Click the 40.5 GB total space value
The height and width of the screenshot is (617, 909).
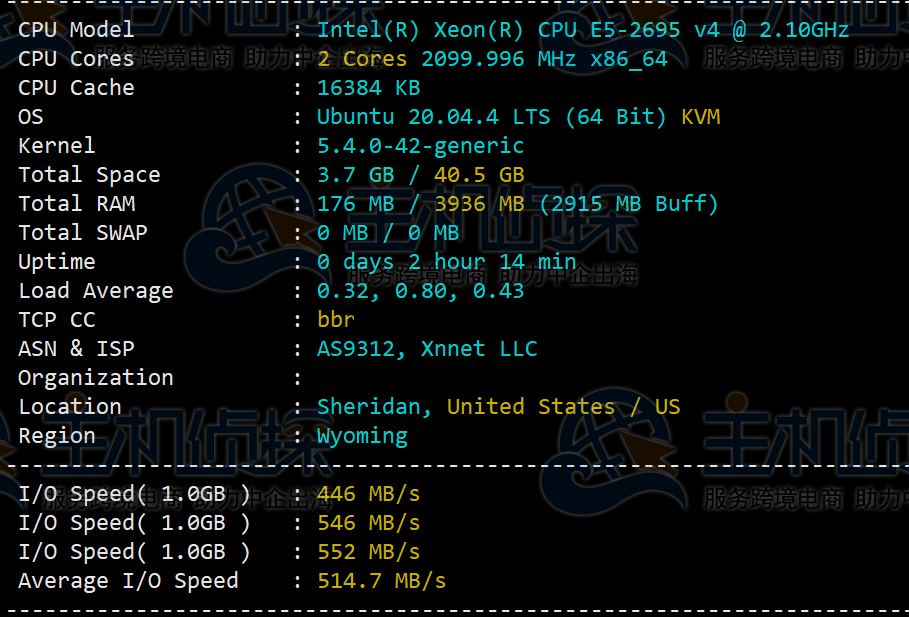479,175
